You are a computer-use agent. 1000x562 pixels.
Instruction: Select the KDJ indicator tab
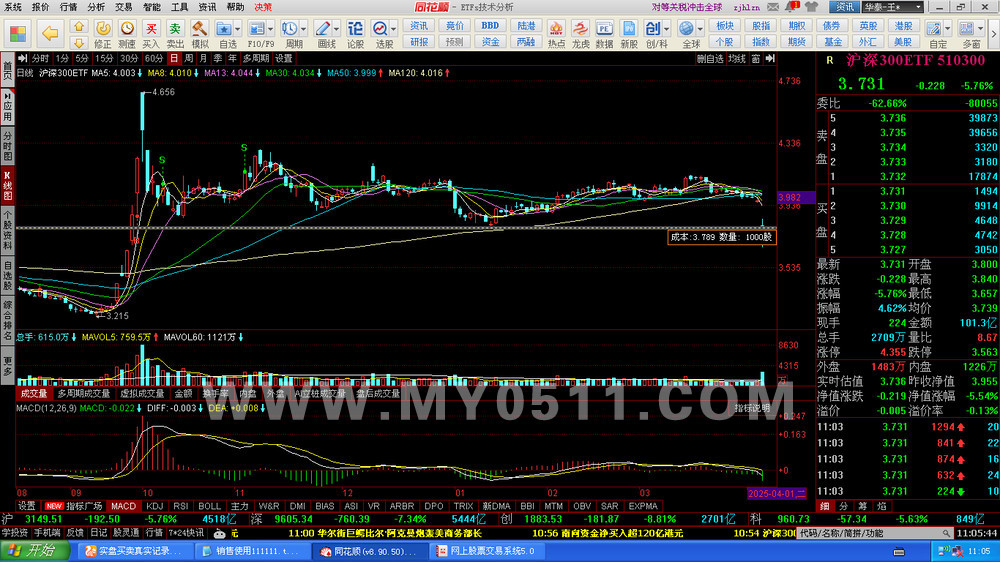[x=153, y=506]
